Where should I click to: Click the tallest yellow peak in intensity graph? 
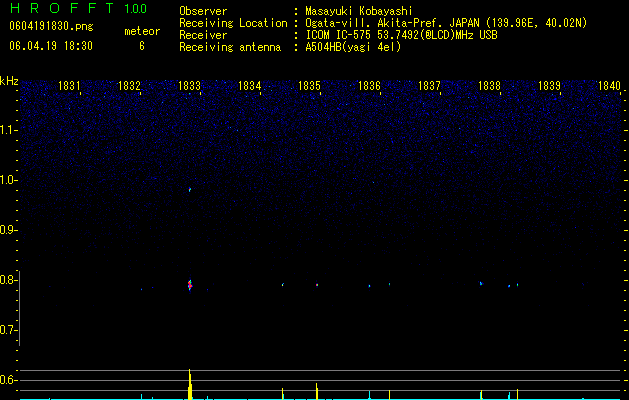pyautogui.click(x=190, y=384)
